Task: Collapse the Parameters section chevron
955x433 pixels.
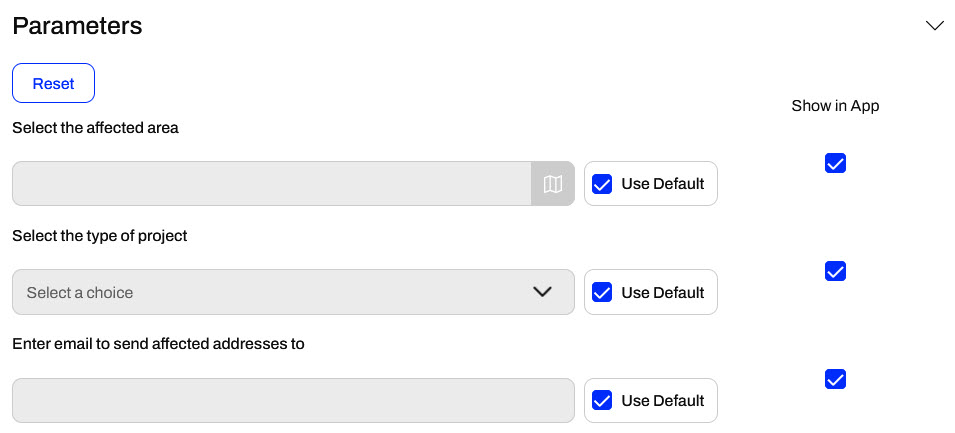Action: (935, 26)
